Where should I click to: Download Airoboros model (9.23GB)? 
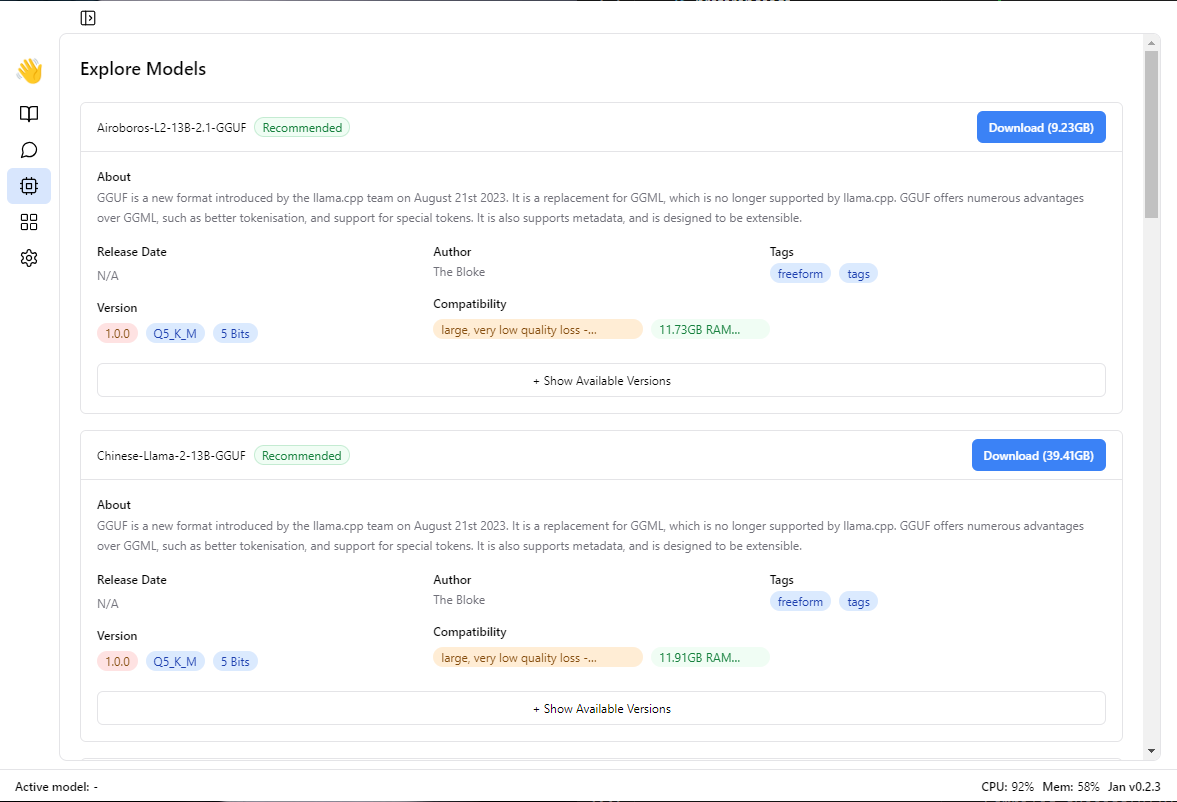pos(1040,128)
